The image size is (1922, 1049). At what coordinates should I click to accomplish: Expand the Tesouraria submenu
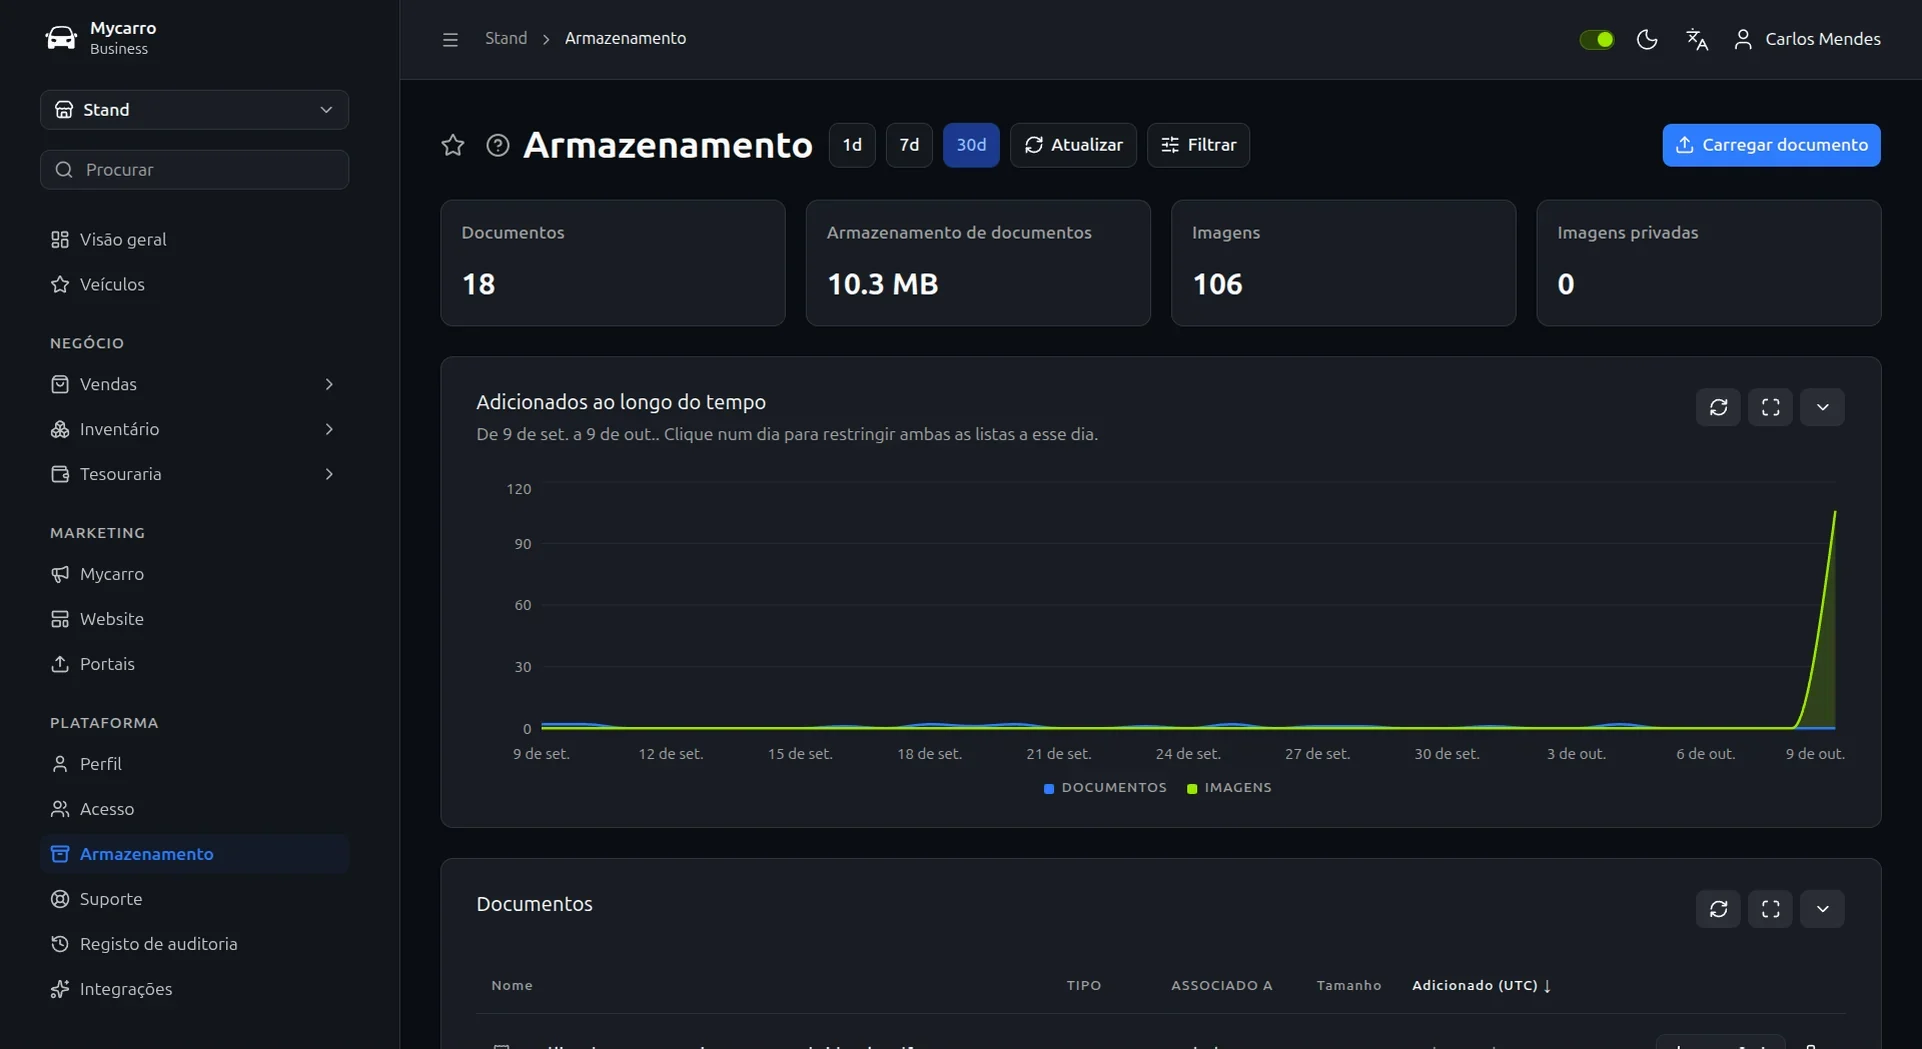tap(194, 474)
